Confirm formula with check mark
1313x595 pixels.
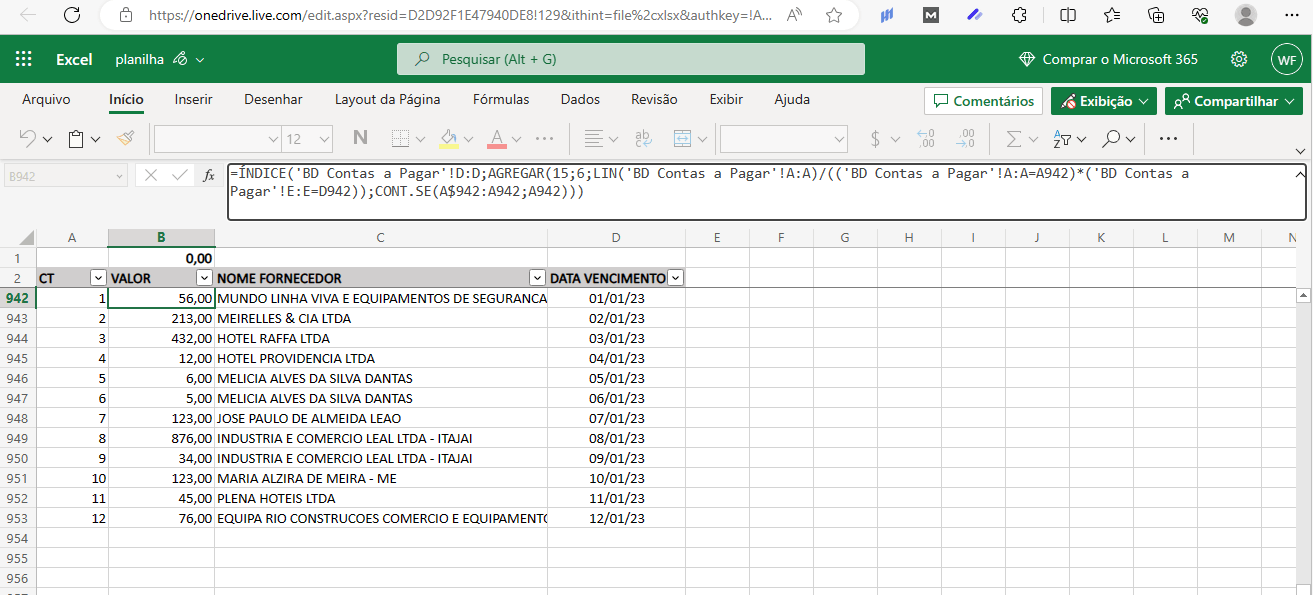[180, 175]
